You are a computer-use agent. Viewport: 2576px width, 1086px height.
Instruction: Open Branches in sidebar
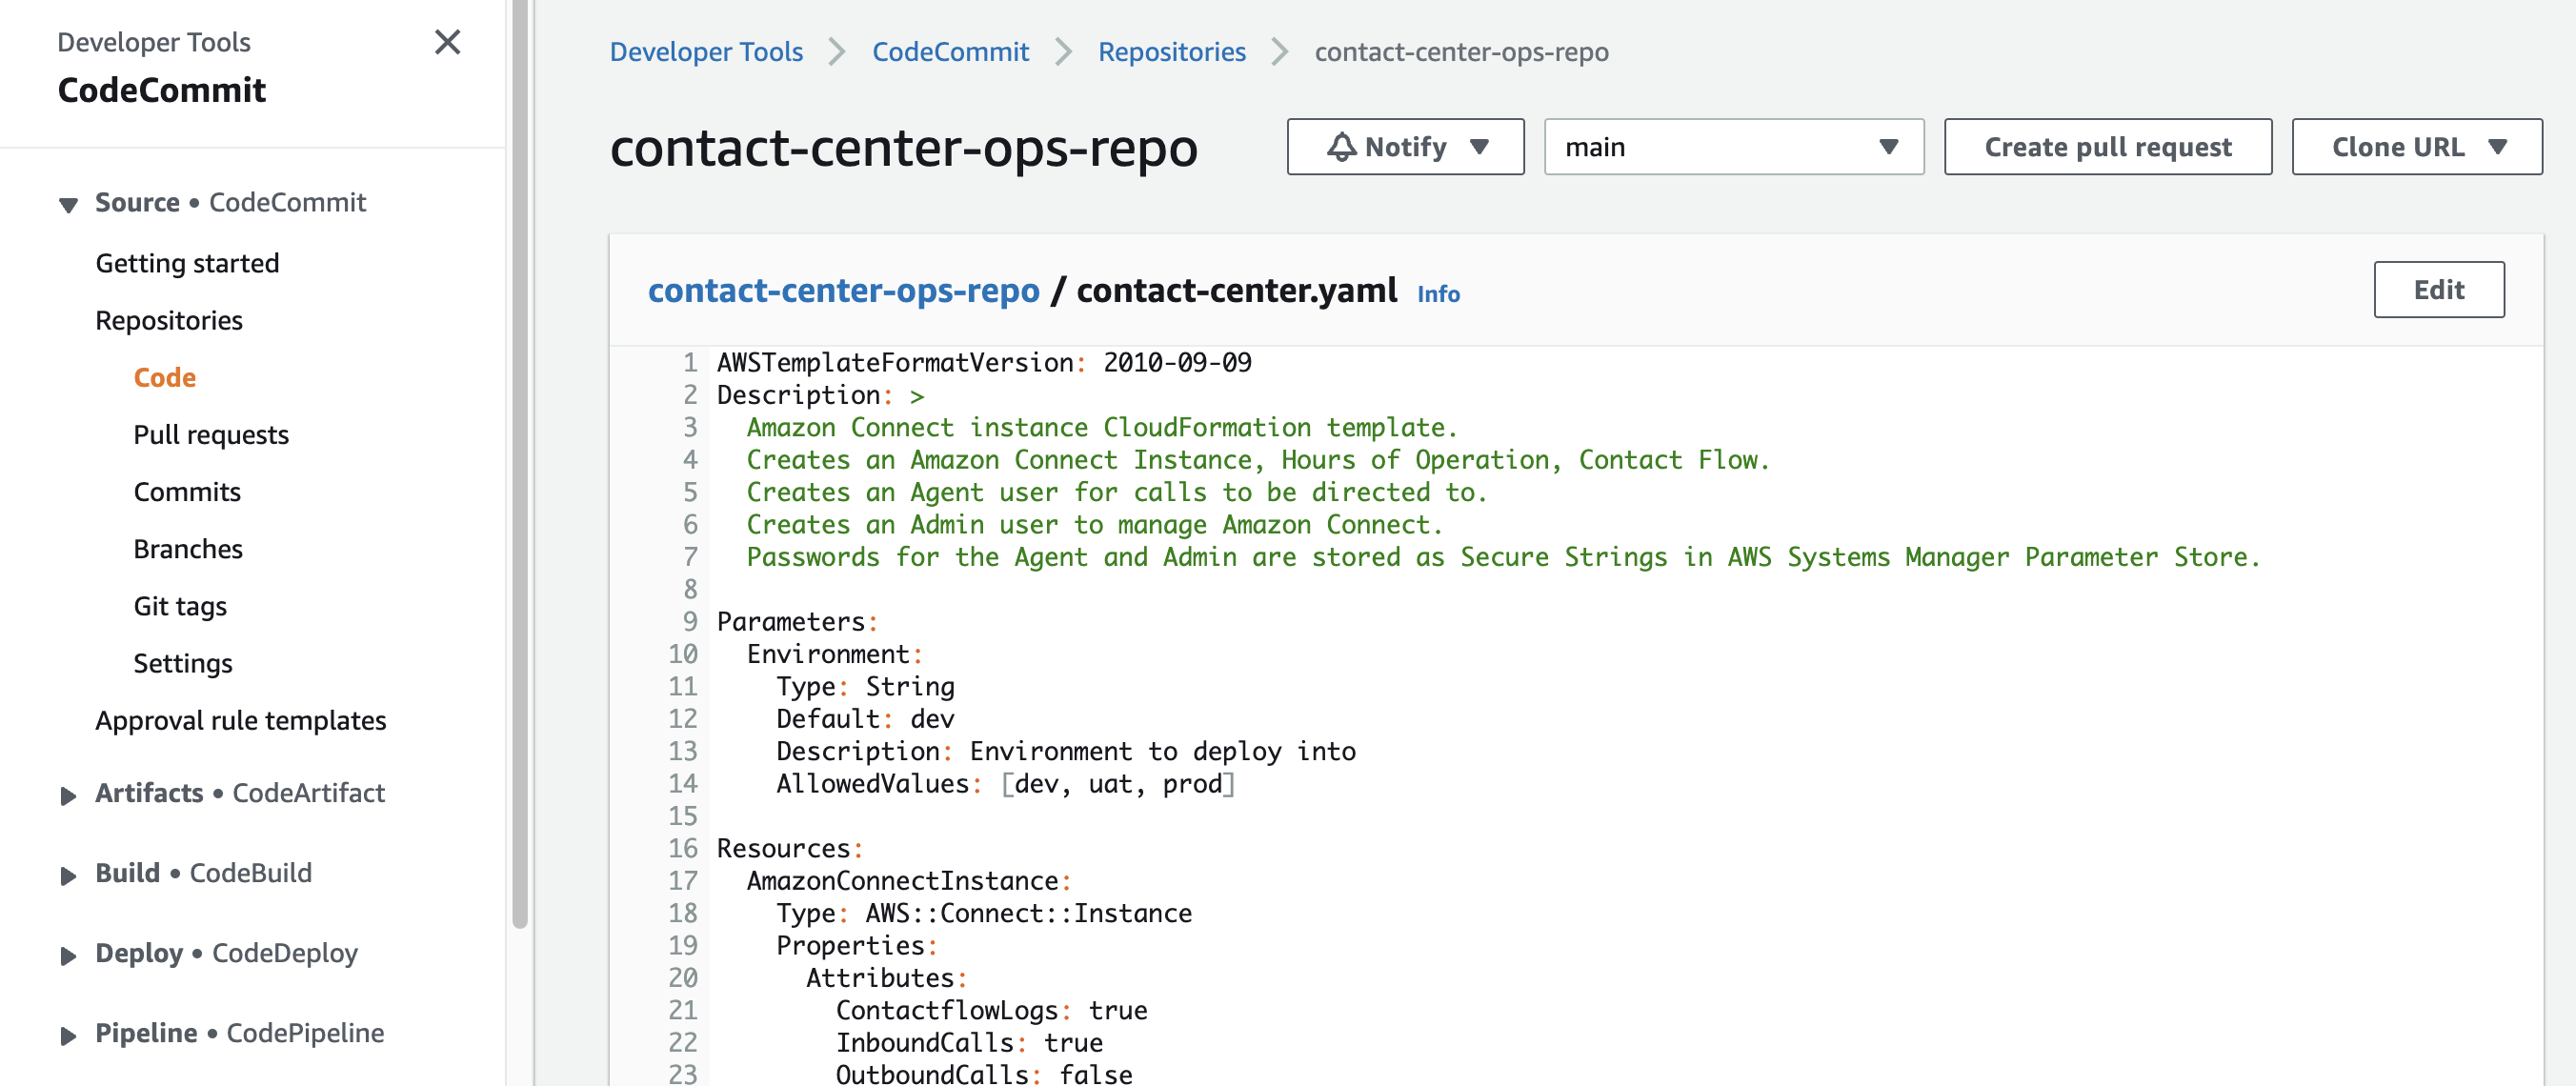click(x=188, y=548)
